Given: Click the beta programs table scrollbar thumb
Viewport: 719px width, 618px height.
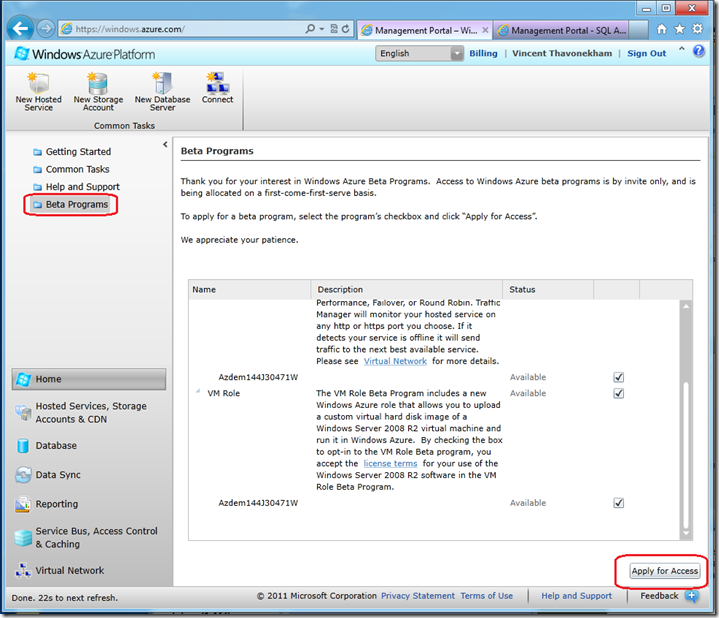Looking at the screenshot, I should pyautogui.click(x=686, y=455).
